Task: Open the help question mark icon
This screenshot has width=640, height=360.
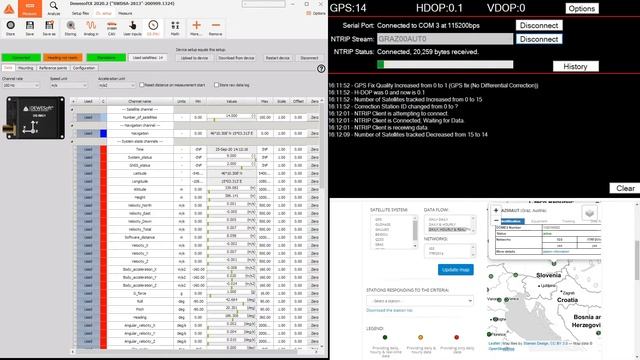Action: (321, 69)
